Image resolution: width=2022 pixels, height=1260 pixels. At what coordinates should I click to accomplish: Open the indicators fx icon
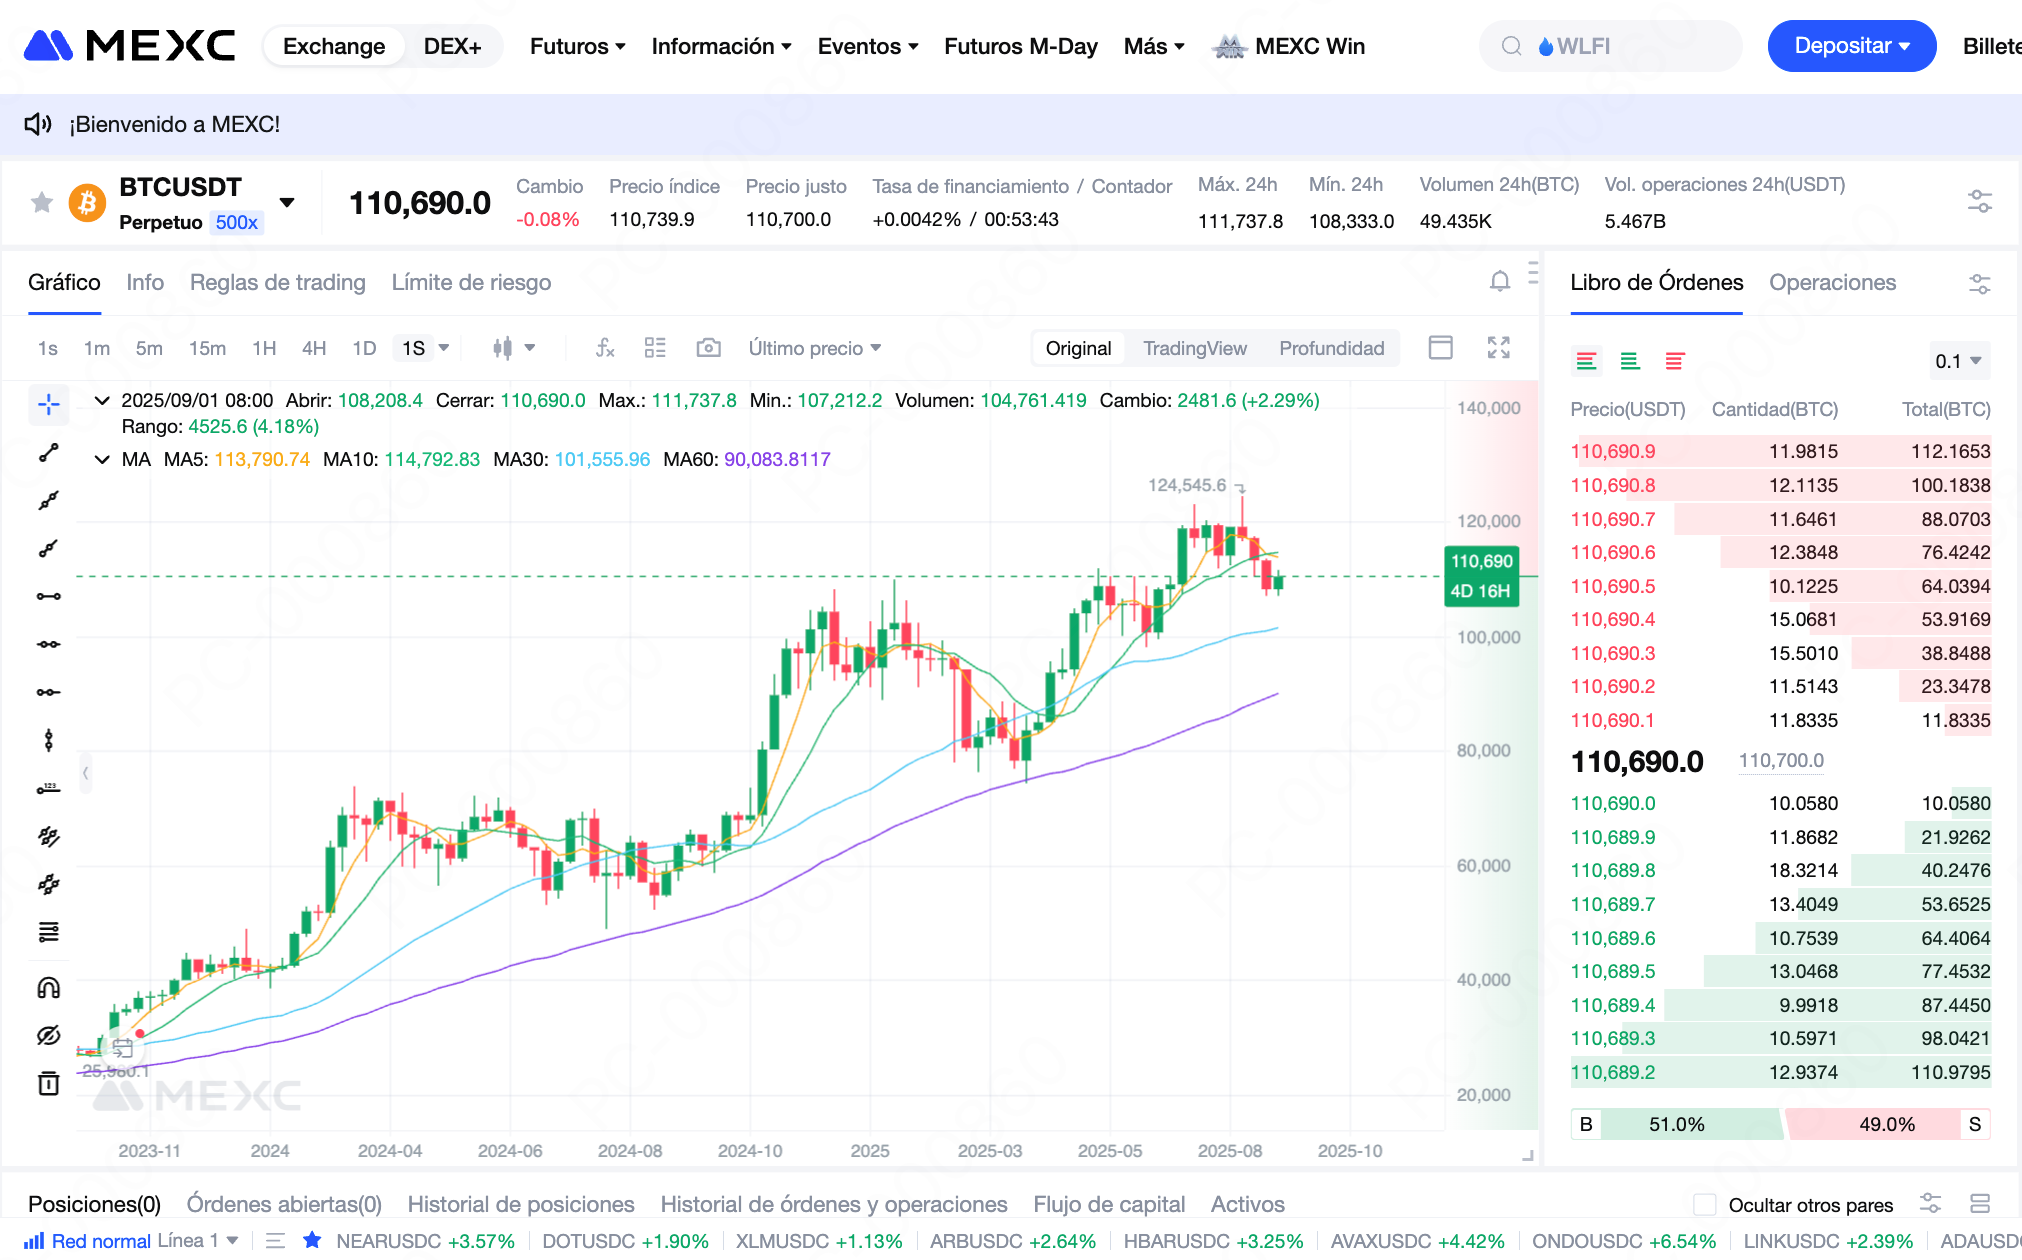point(604,348)
